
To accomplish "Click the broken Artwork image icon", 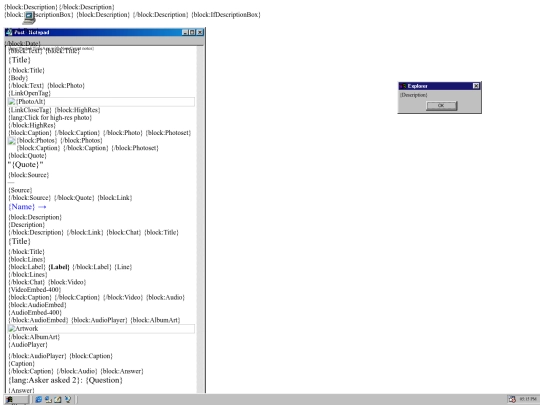I will click(12, 329).
